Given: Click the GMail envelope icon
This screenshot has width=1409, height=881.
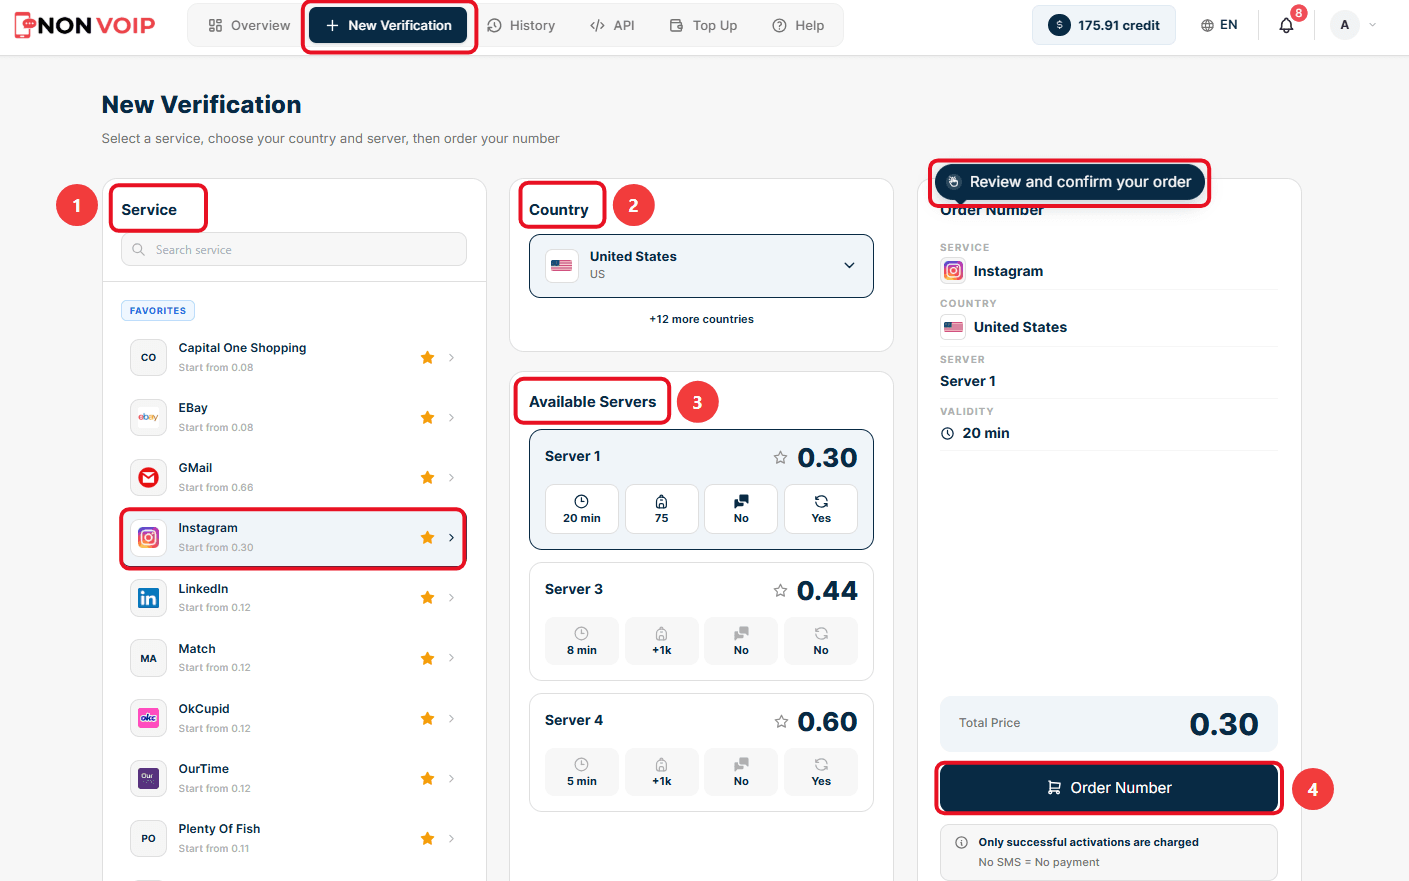Looking at the screenshot, I should (148, 477).
